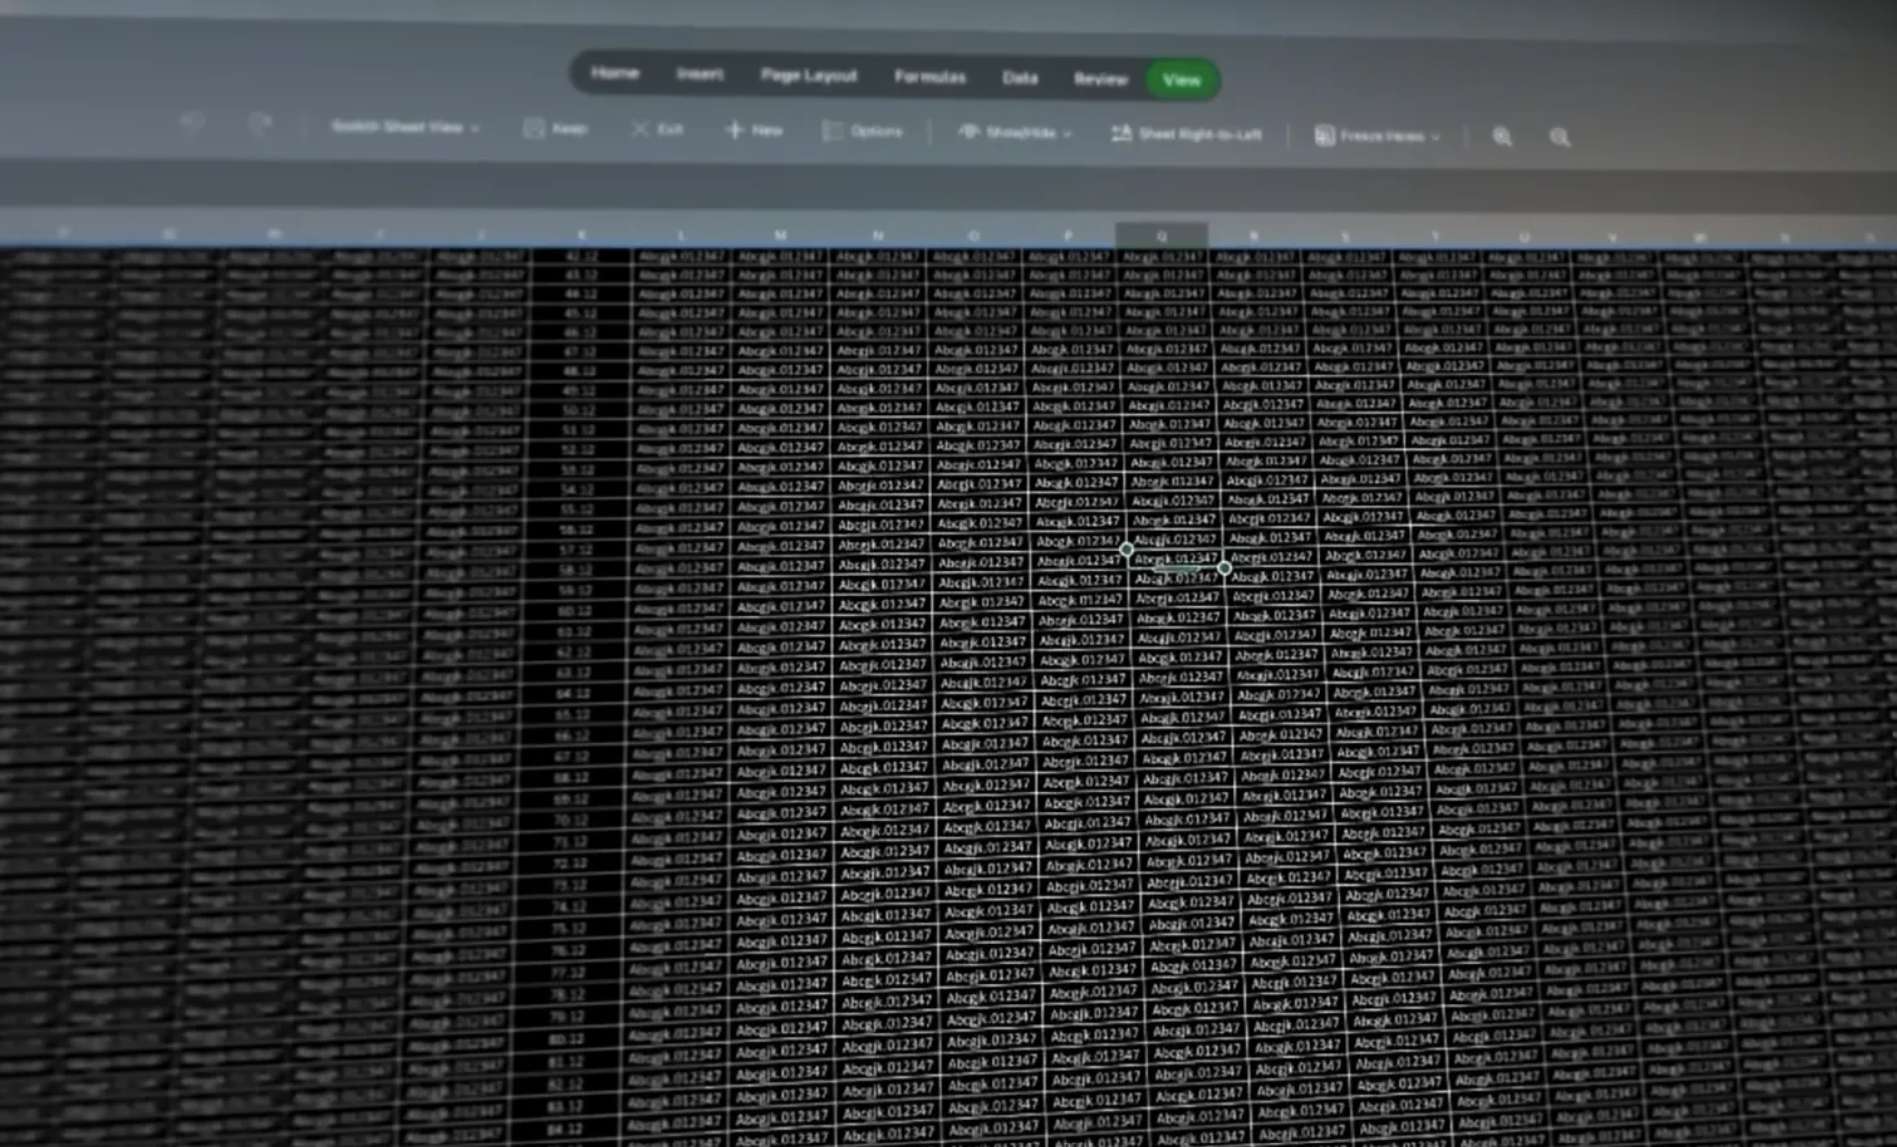Screen dimensions: 1897x1147
Task: Click Exit sheet view button
Action: (657, 129)
